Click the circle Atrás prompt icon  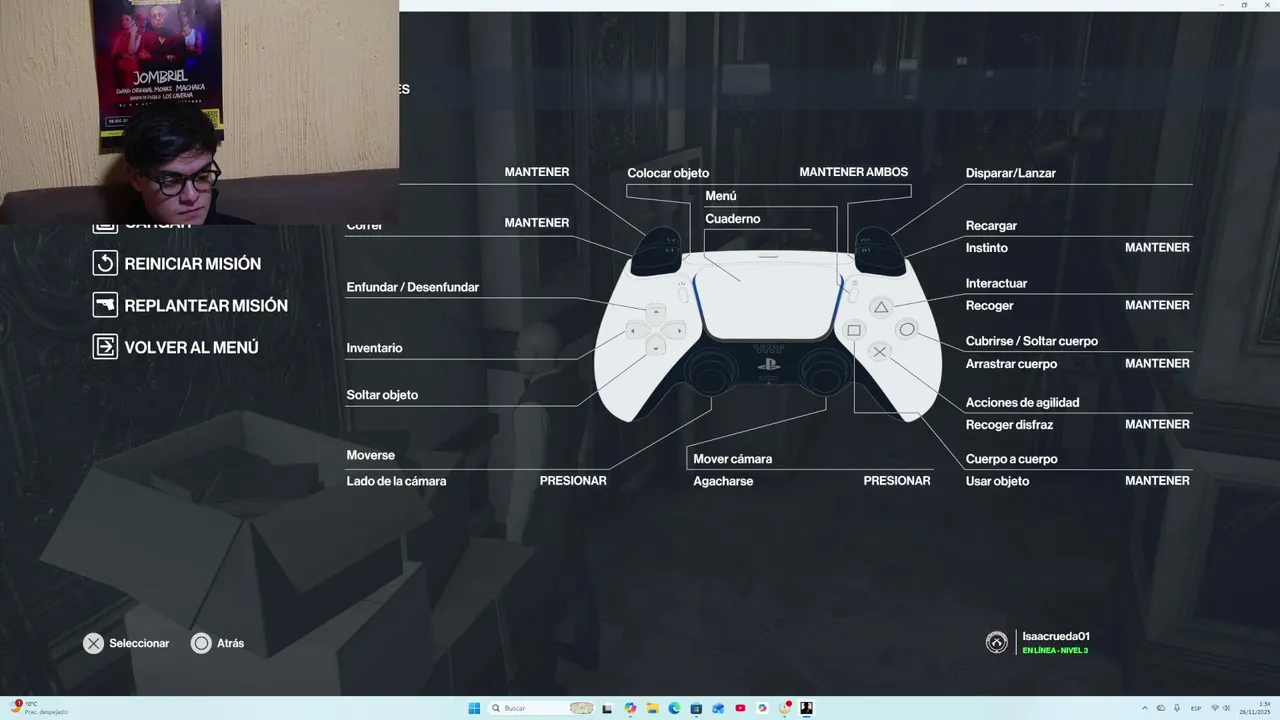[x=201, y=644]
